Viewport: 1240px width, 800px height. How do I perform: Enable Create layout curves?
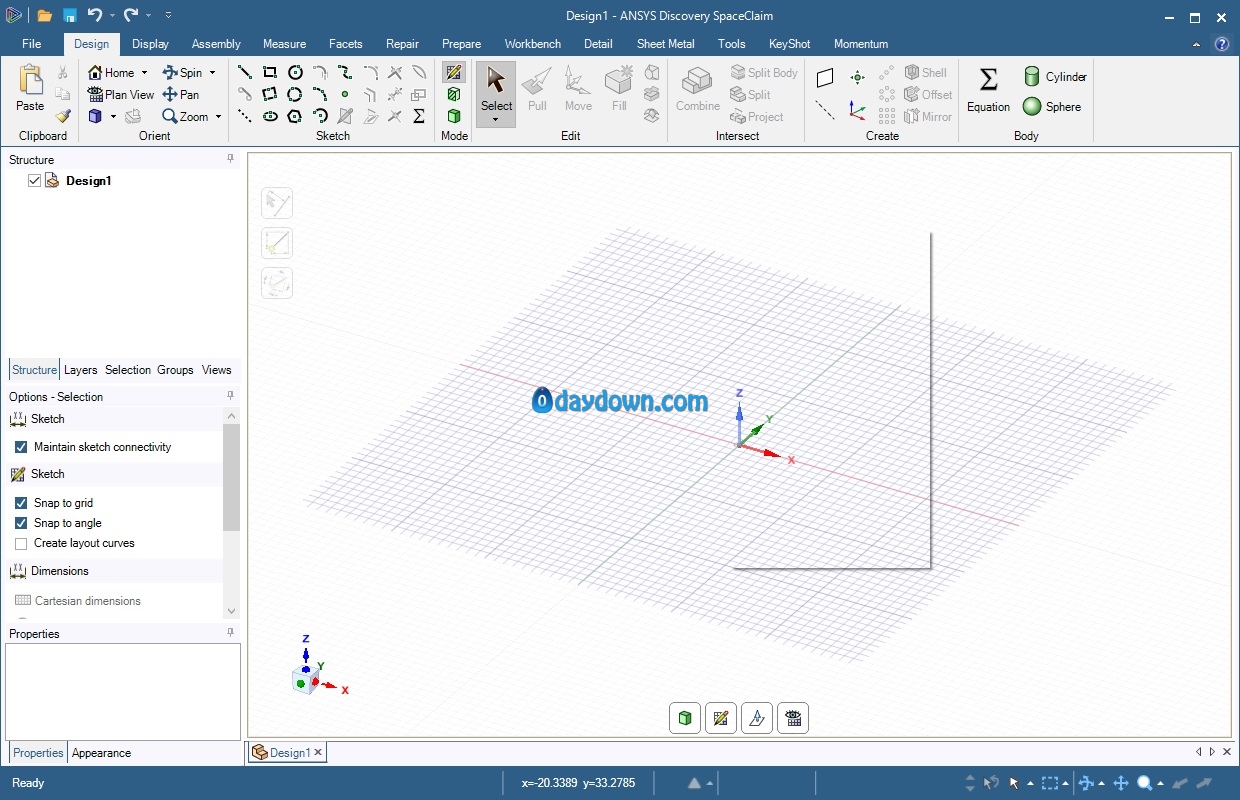[x=21, y=543]
